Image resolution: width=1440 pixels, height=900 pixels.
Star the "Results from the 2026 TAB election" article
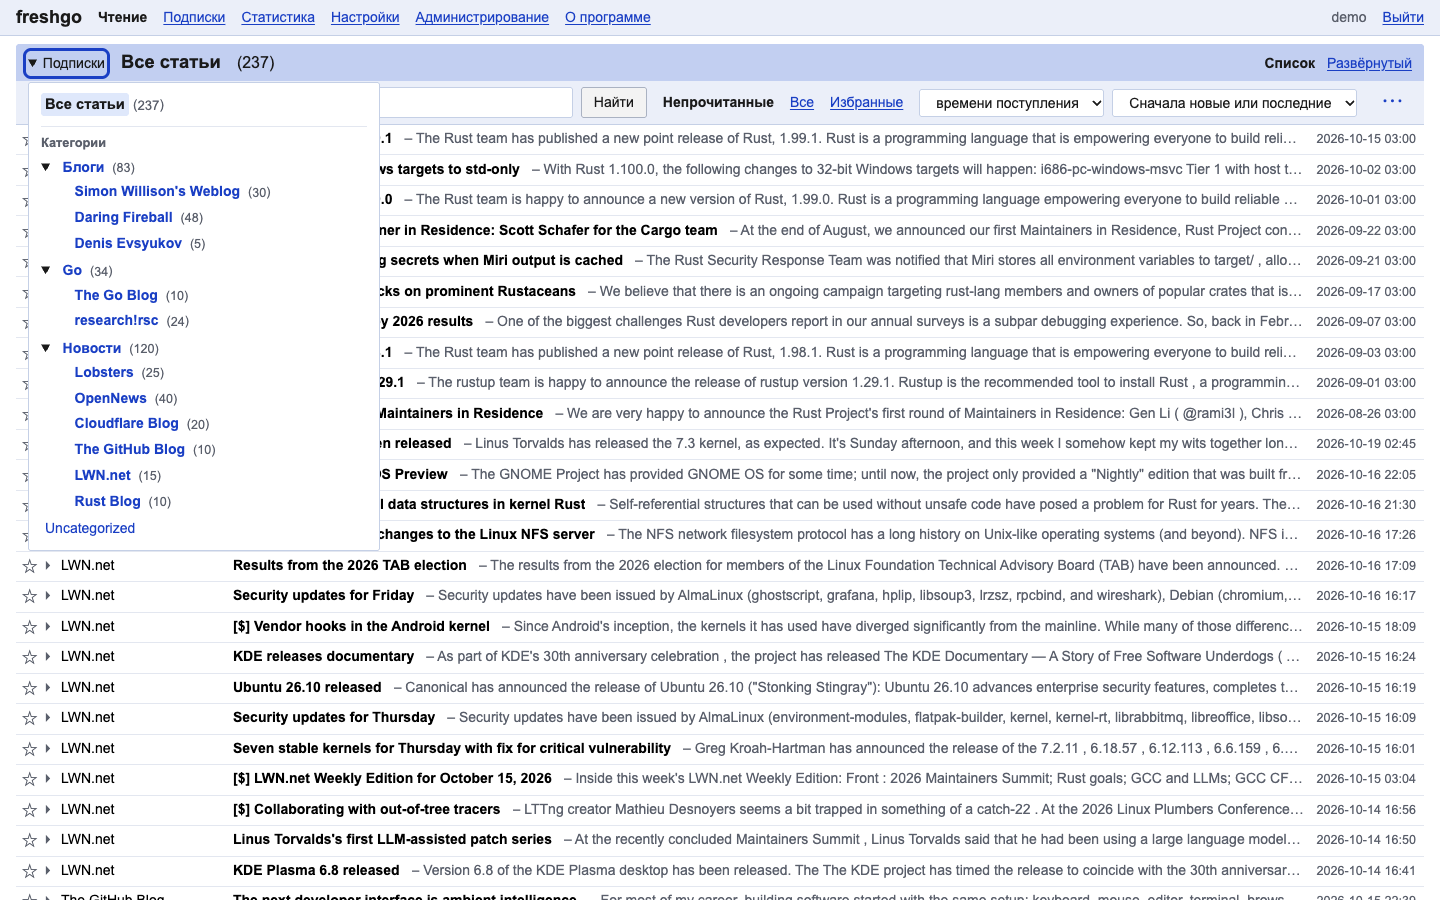click(30, 566)
